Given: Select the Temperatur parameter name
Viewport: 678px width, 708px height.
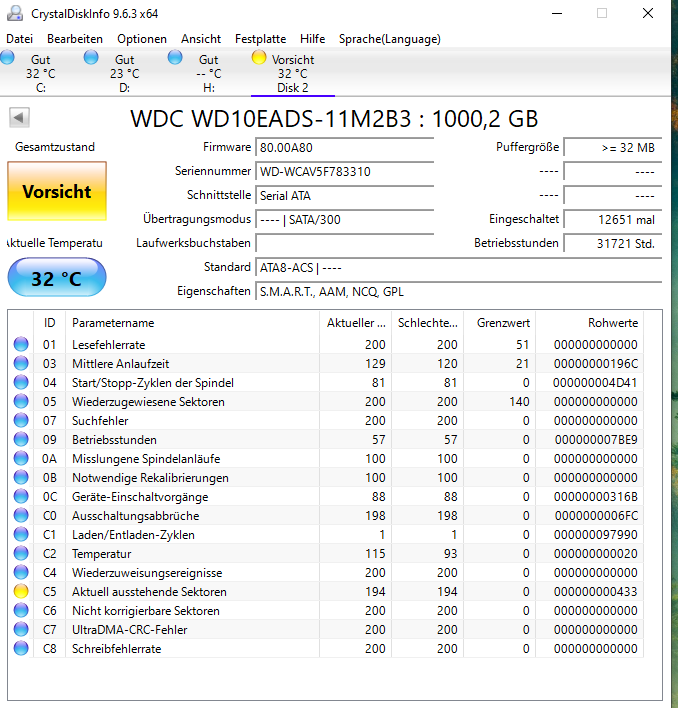Looking at the screenshot, I should pyautogui.click(x=102, y=554).
